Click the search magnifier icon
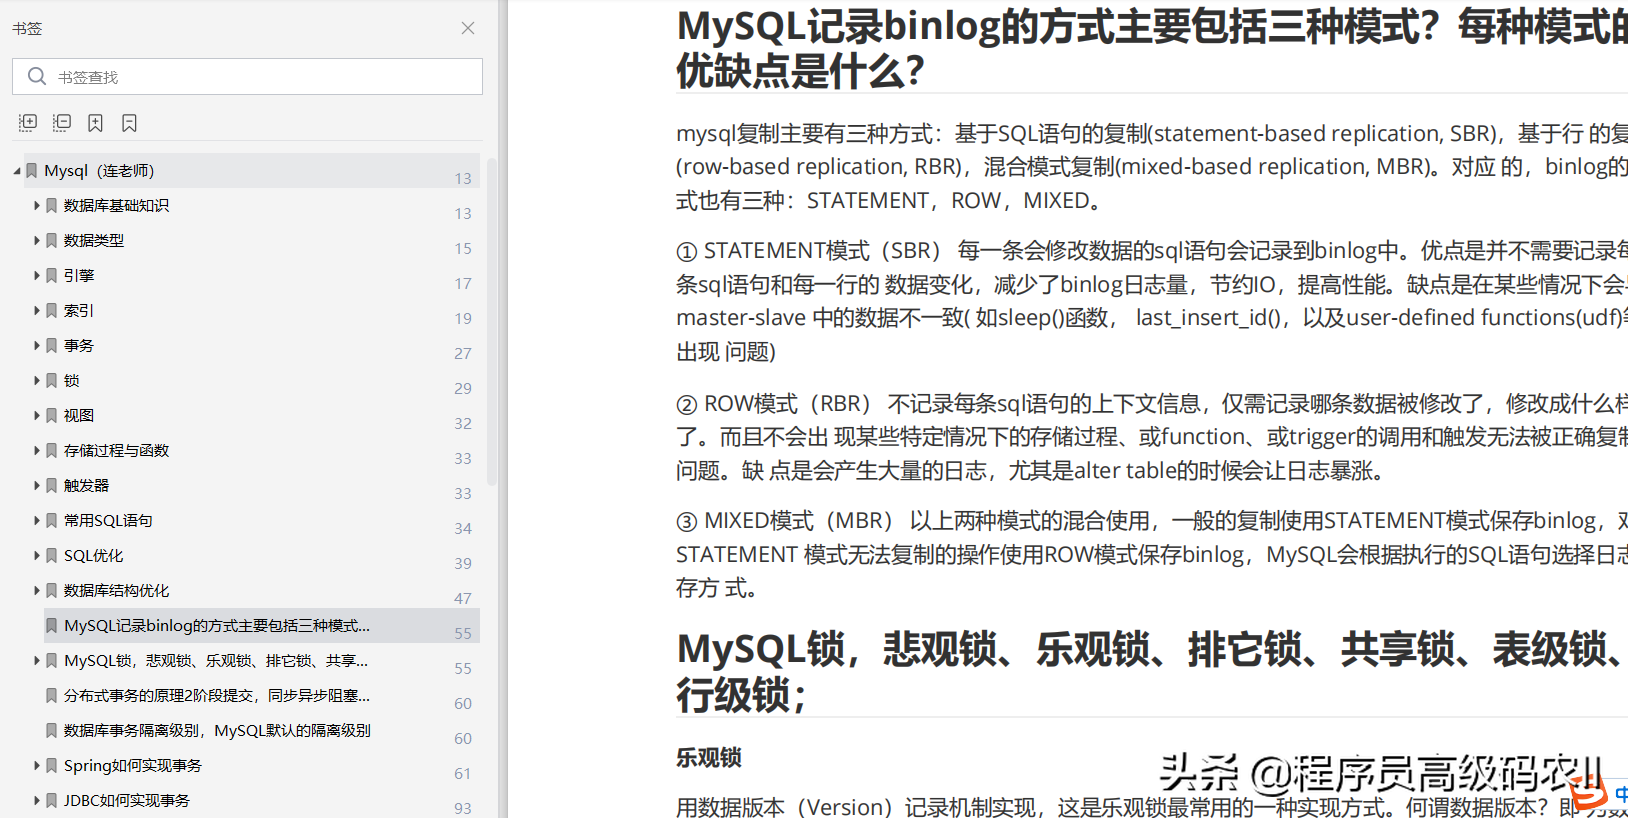Screen dimensions: 1628x818 37,76
